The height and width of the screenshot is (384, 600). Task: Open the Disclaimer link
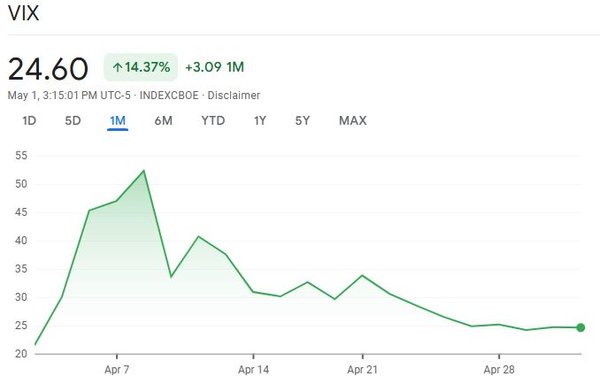(233, 95)
